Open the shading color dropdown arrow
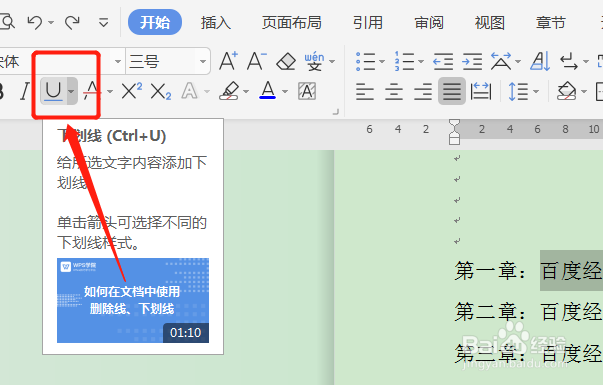 [x=584, y=91]
